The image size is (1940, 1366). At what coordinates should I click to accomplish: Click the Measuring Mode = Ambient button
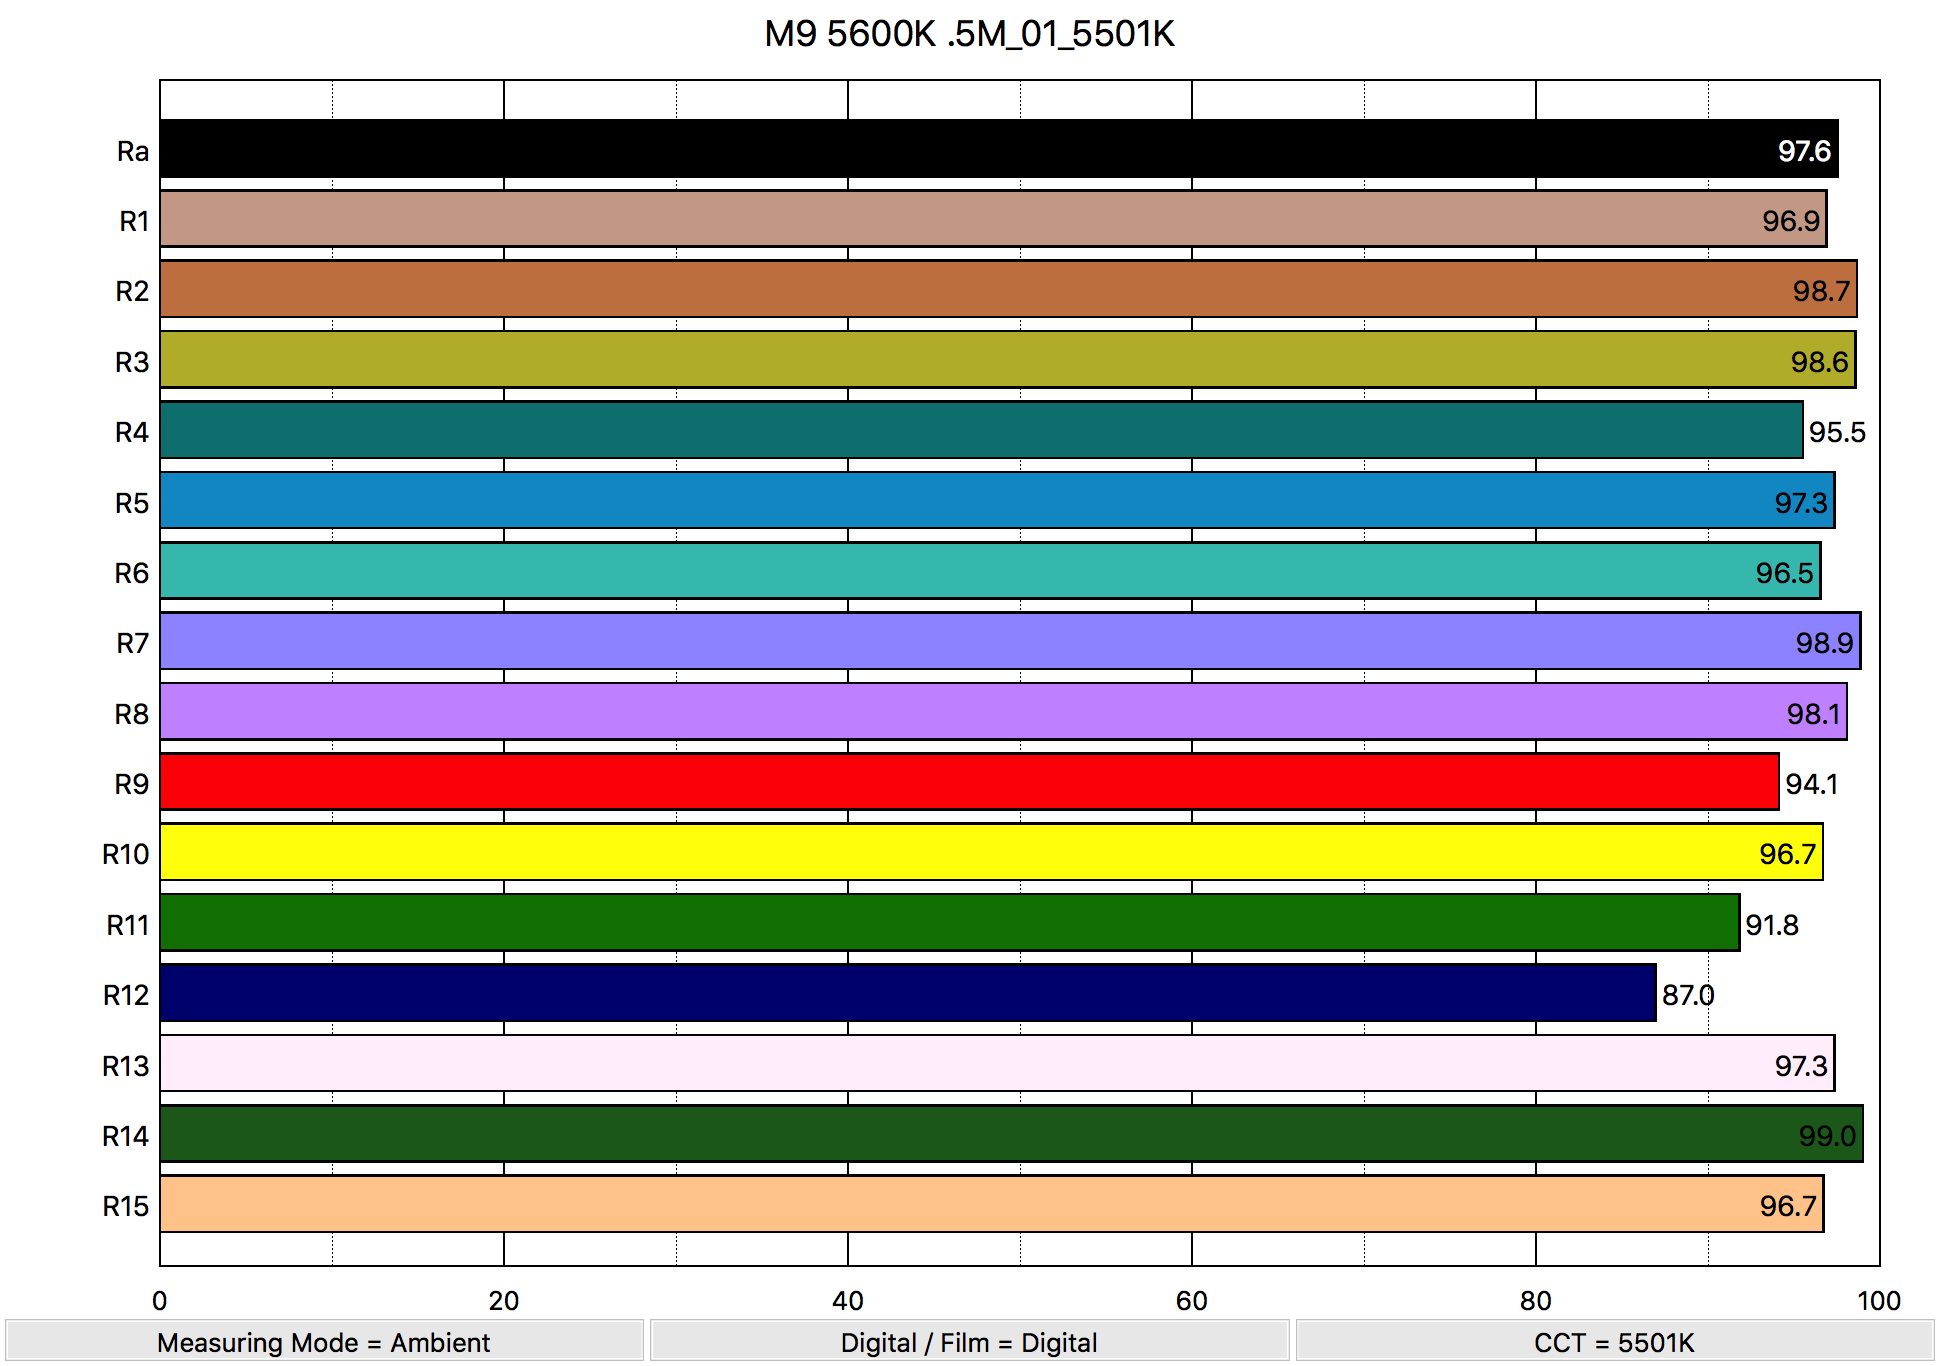coord(324,1342)
